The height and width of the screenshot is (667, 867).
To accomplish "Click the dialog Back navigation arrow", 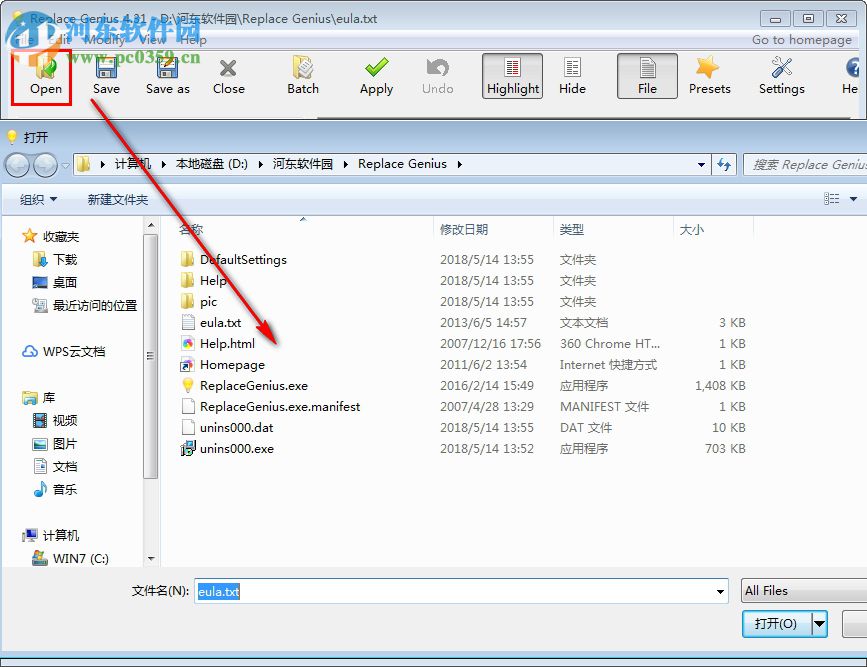I will (x=18, y=165).
